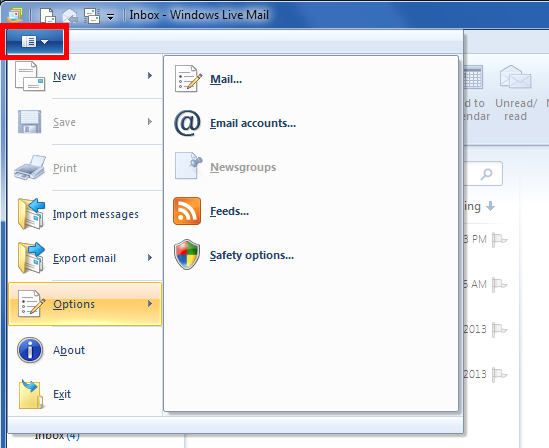
Task: Click the Save floppy disk icon
Action: [x=29, y=122]
